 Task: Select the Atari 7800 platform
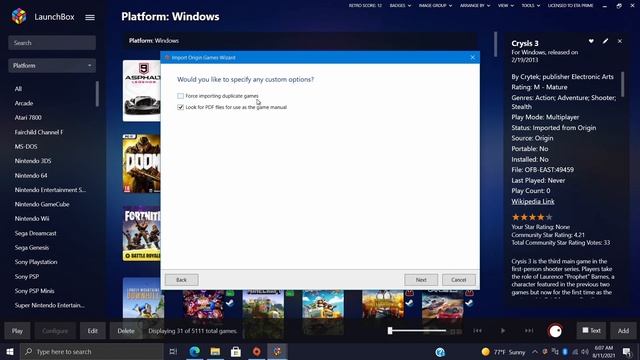point(28,118)
